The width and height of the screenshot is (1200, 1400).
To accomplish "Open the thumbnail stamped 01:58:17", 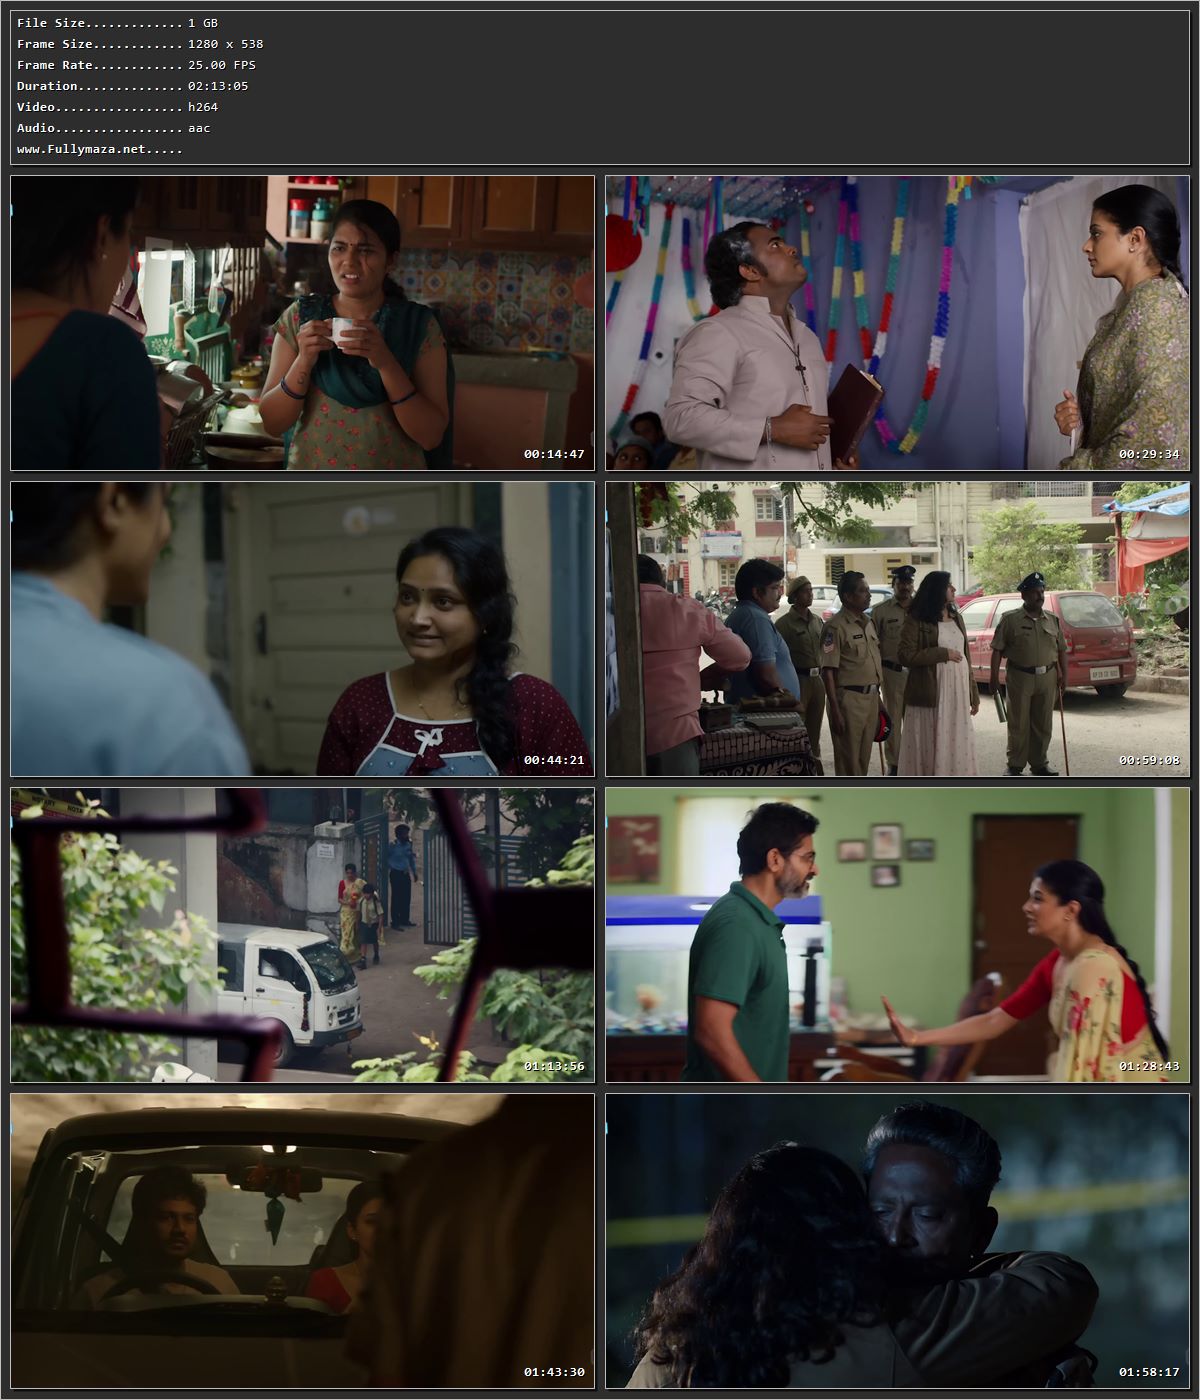I will pyautogui.click(x=897, y=1241).
